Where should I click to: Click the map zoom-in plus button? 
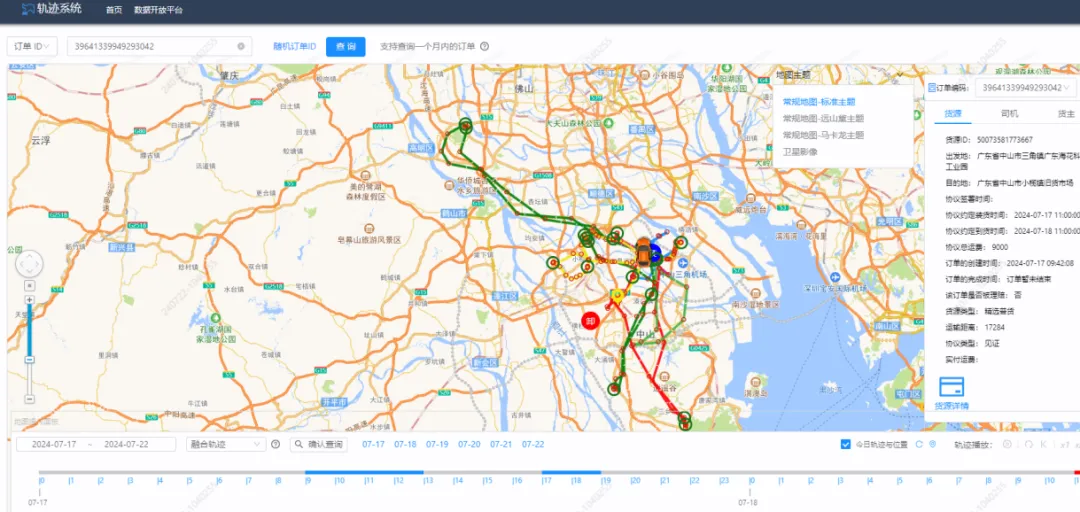point(30,299)
